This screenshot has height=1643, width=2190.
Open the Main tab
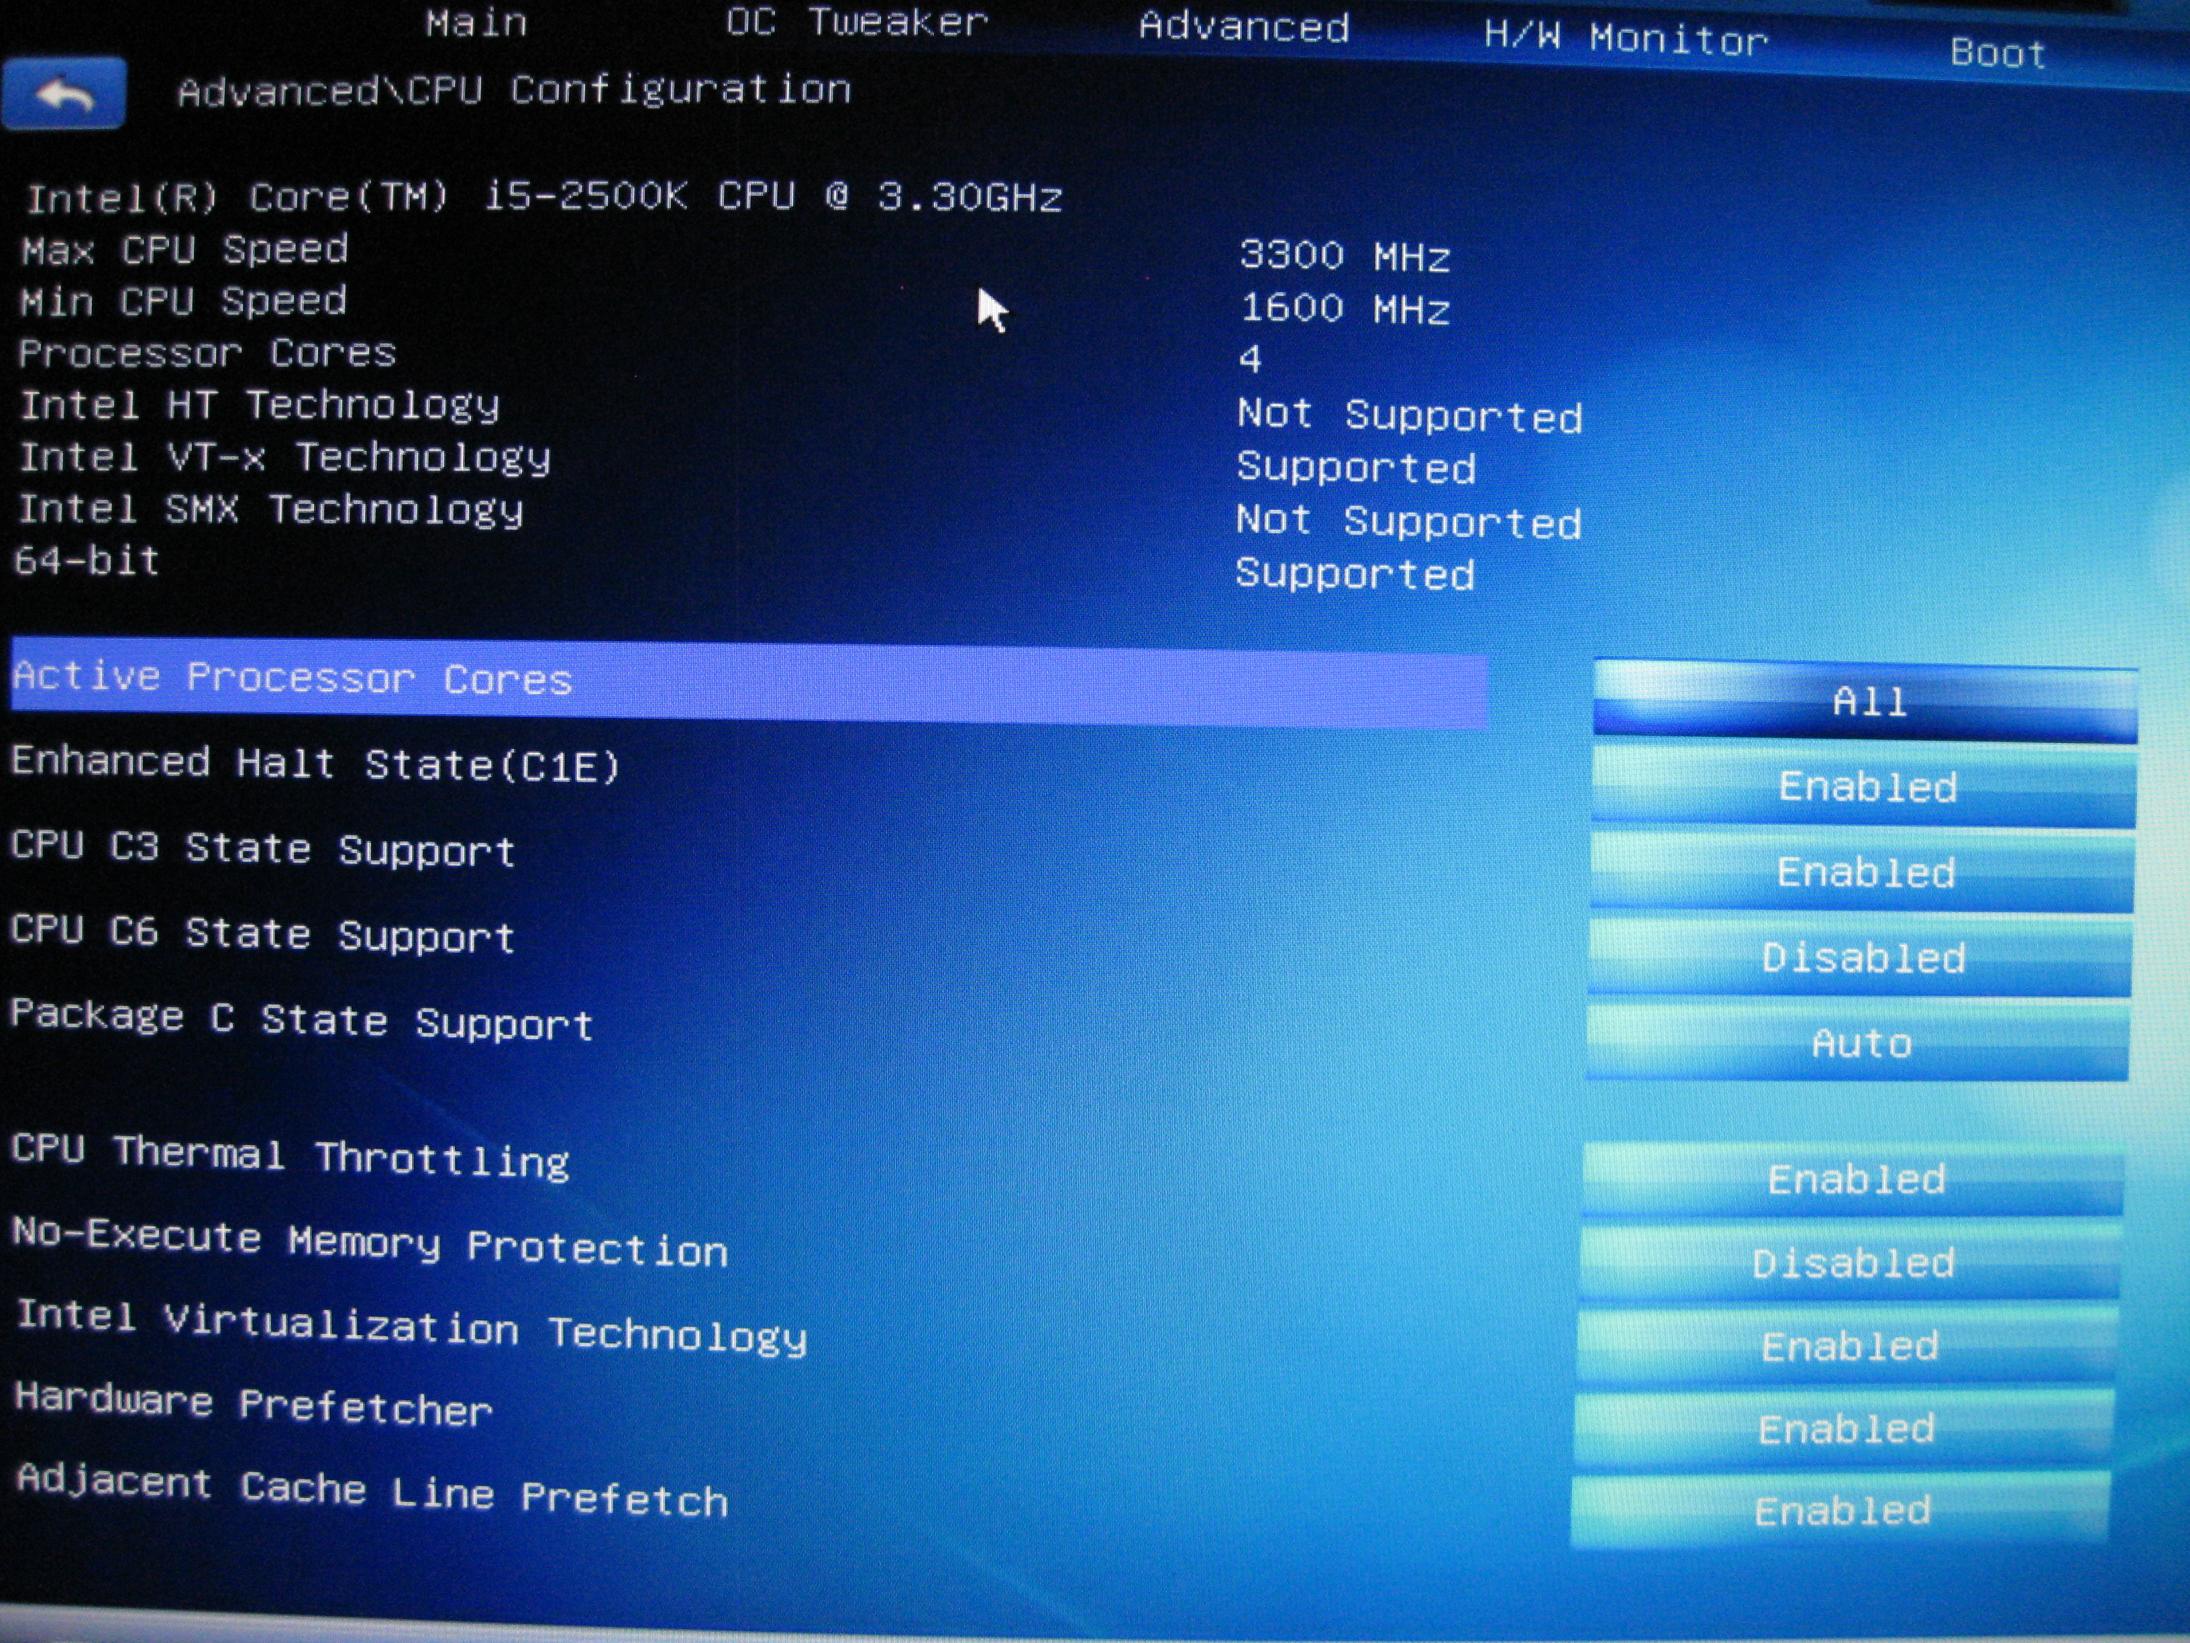(x=476, y=22)
